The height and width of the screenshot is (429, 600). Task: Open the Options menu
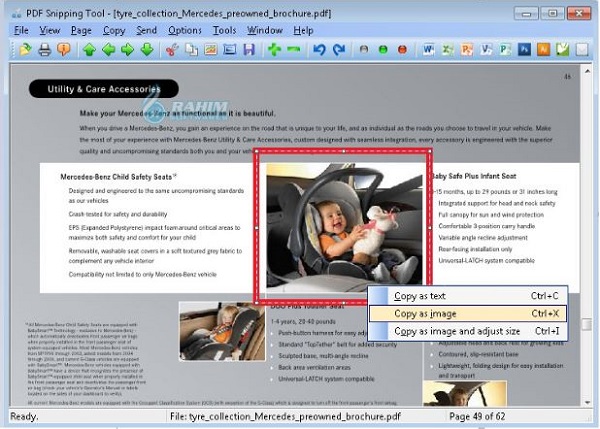click(x=185, y=30)
